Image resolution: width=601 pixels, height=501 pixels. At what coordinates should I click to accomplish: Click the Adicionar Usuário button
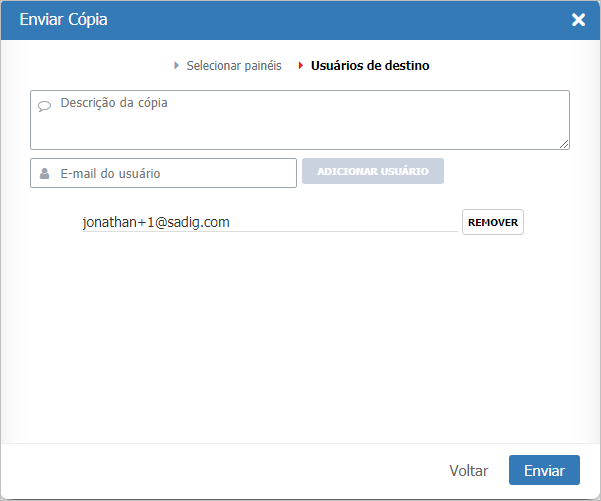373,171
